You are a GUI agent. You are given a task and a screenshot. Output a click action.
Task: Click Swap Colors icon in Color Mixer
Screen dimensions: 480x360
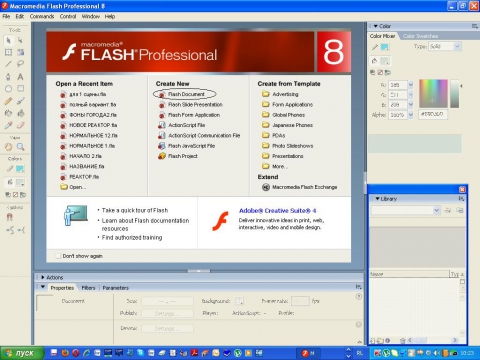point(388,72)
